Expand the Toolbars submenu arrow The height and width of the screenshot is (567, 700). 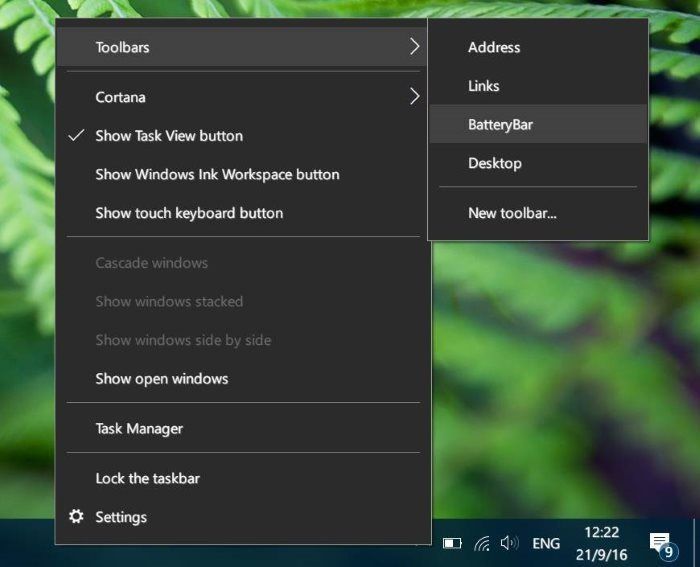tap(414, 46)
